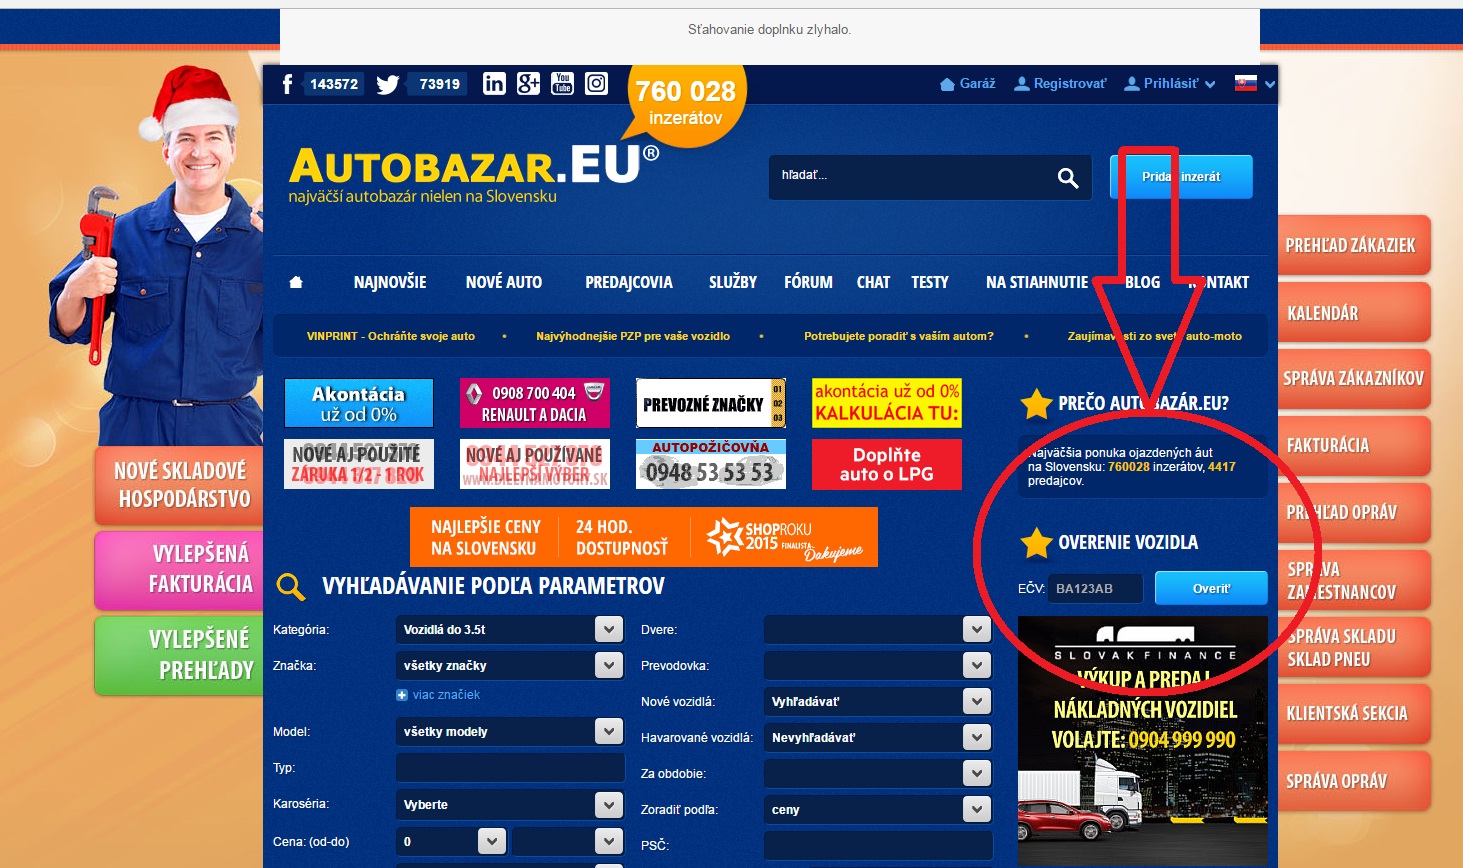Open the YouTube icon
Image resolution: width=1463 pixels, height=868 pixels.
563,84
